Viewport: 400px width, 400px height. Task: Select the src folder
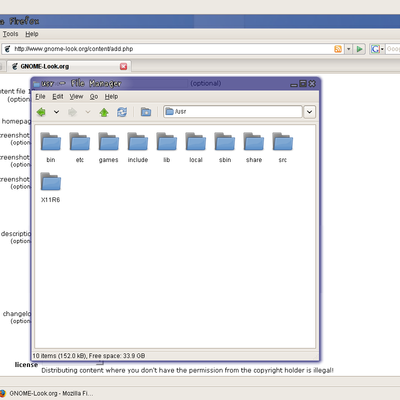[x=283, y=147]
